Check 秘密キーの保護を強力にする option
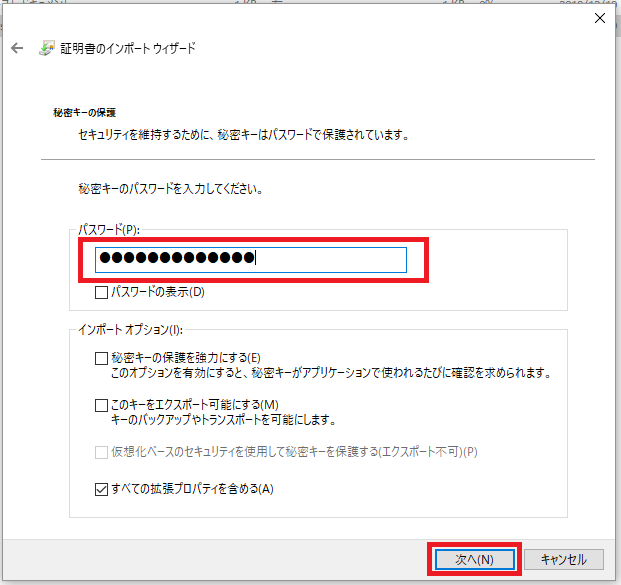 [x=101, y=357]
